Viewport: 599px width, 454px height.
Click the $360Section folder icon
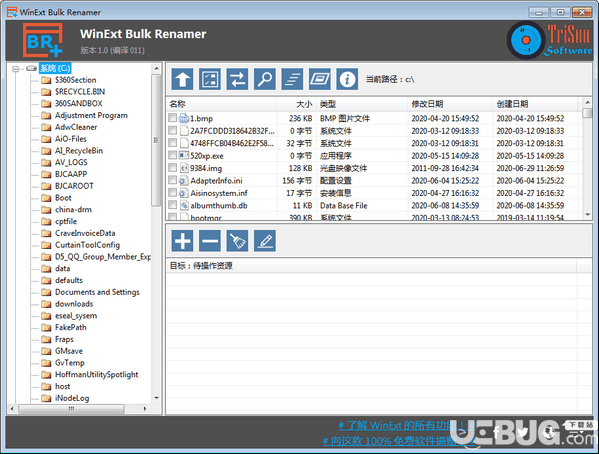tap(46, 80)
